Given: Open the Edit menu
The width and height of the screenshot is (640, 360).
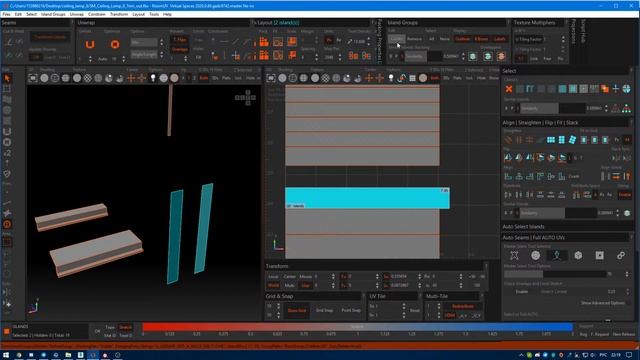Looking at the screenshot, I should click(x=18, y=14).
